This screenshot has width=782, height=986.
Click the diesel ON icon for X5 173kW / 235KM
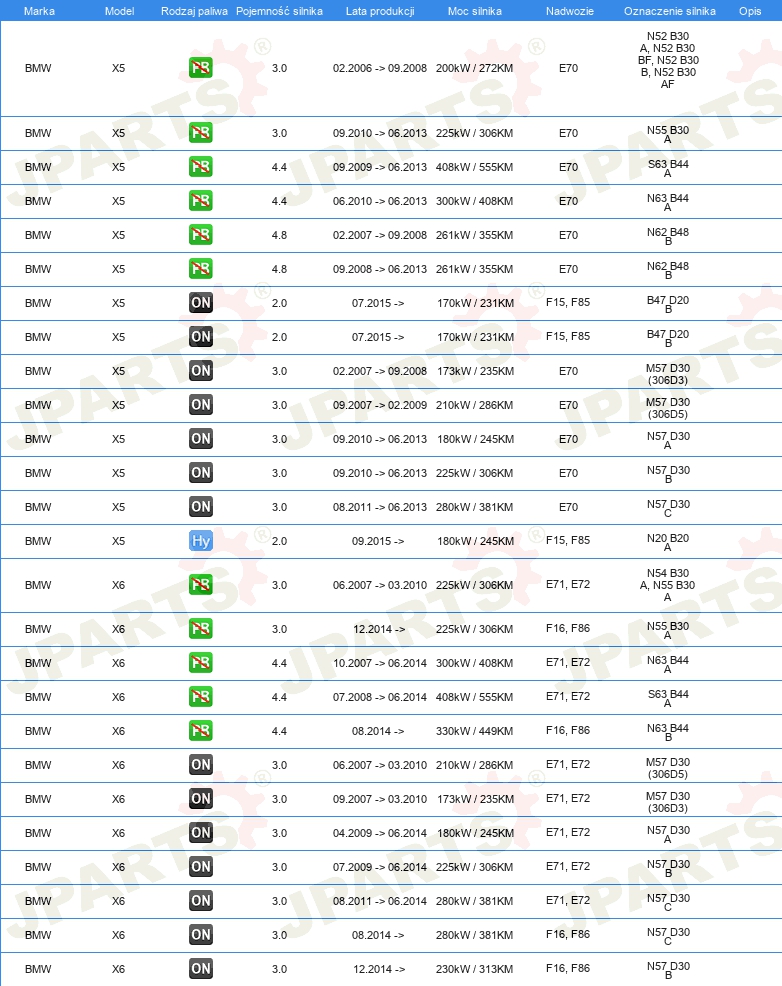(x=201, y=370)
